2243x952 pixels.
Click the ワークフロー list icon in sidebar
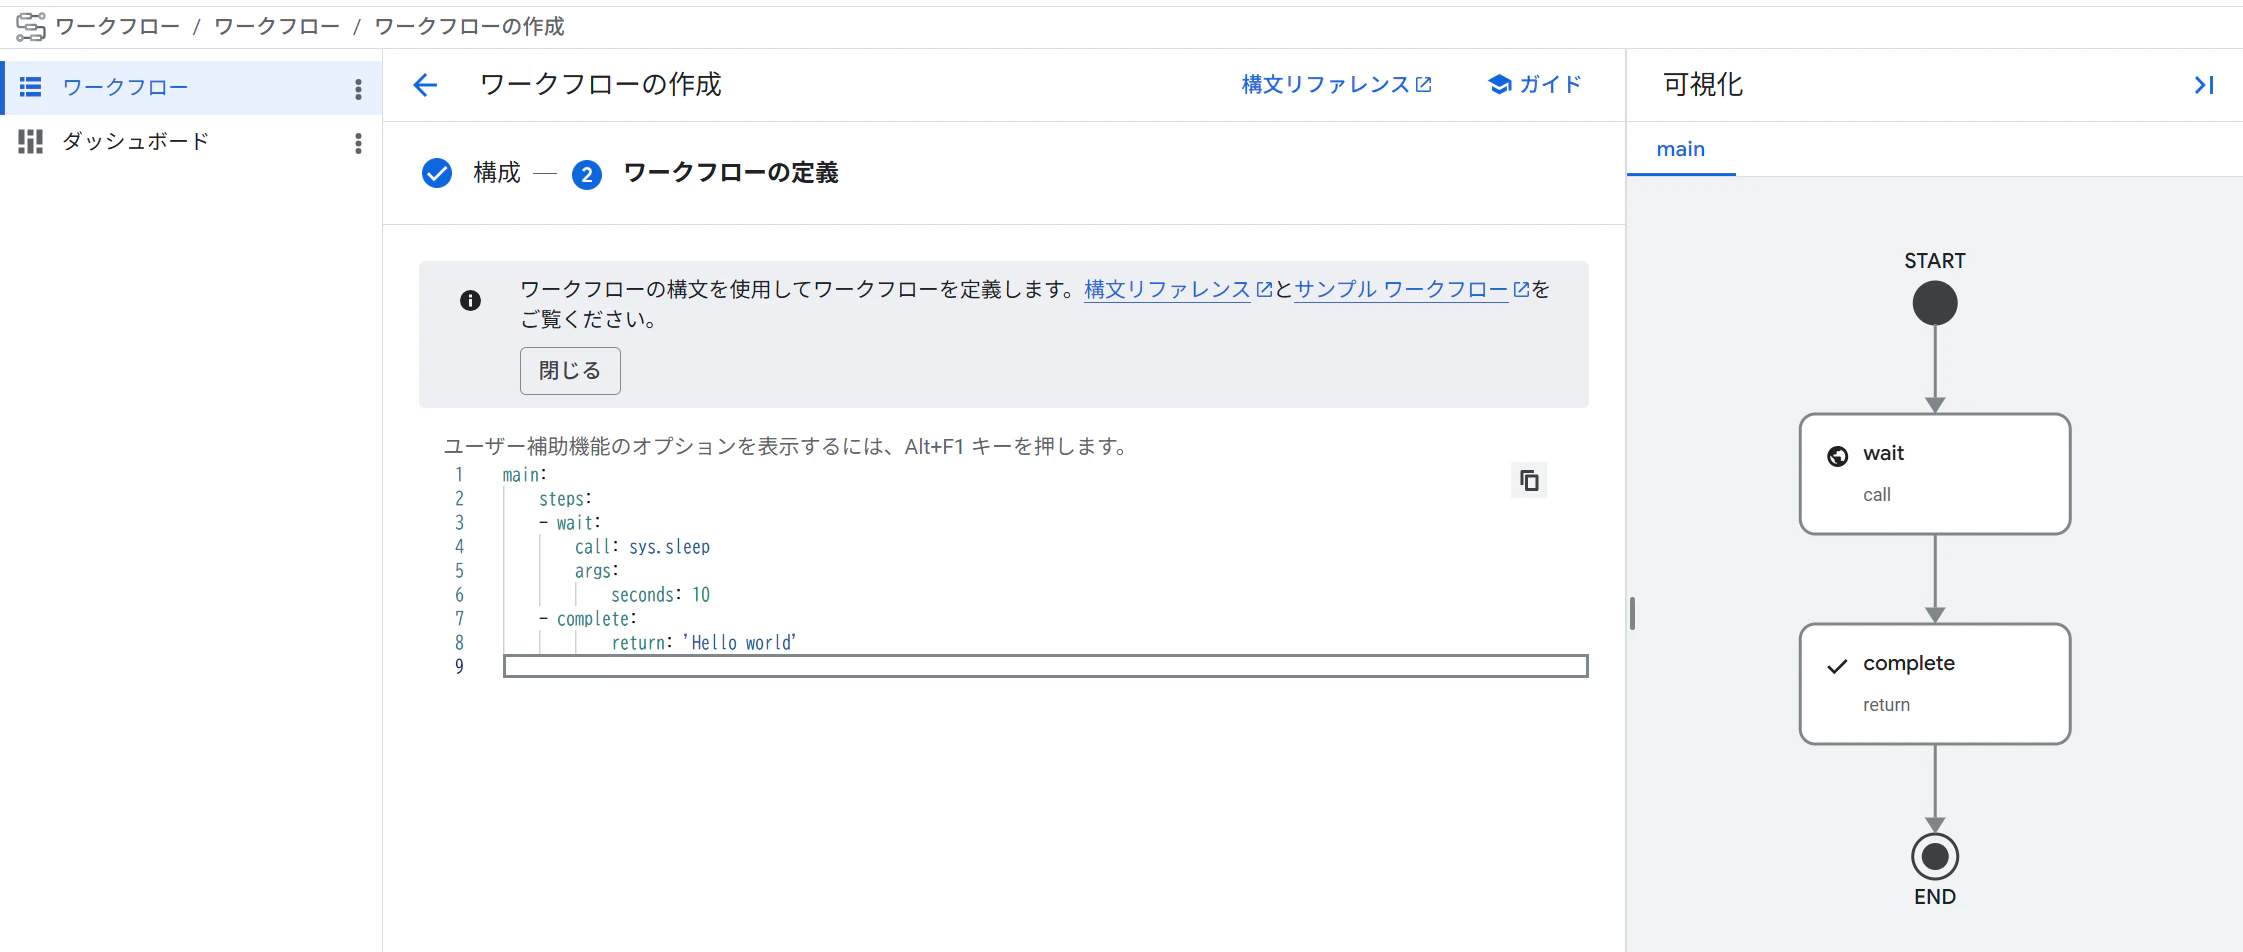(31, 87)
